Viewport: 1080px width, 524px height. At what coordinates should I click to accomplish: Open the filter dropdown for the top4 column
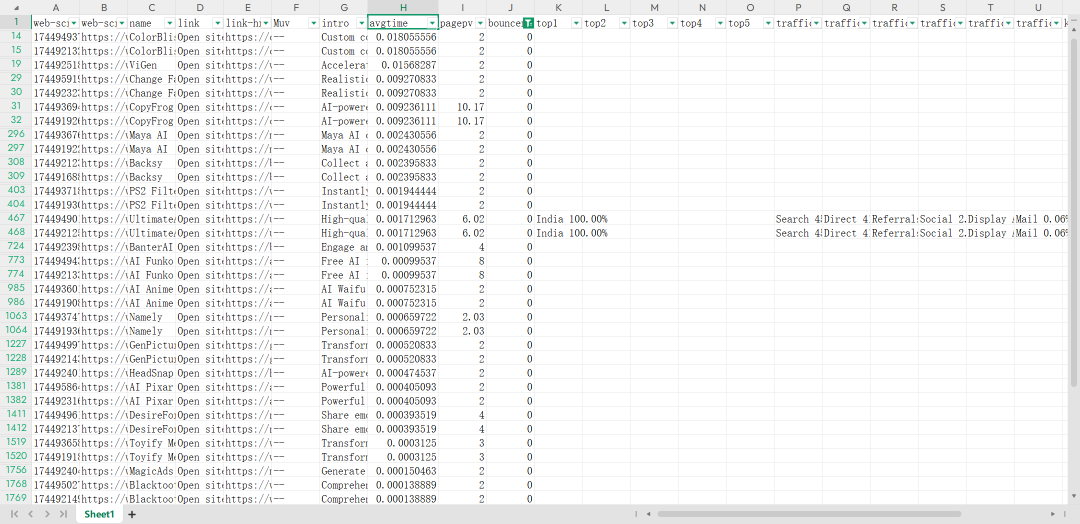pyautogui.click(x=720, y=23)
